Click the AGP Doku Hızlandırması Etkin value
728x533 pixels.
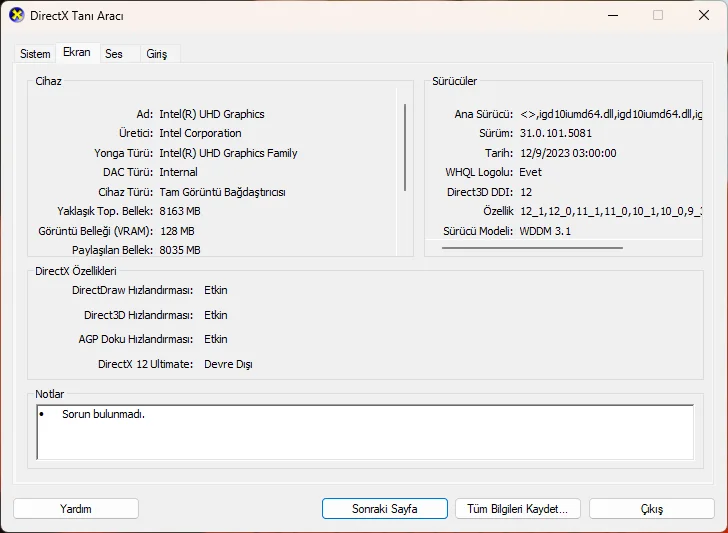[x=216, y=339]
